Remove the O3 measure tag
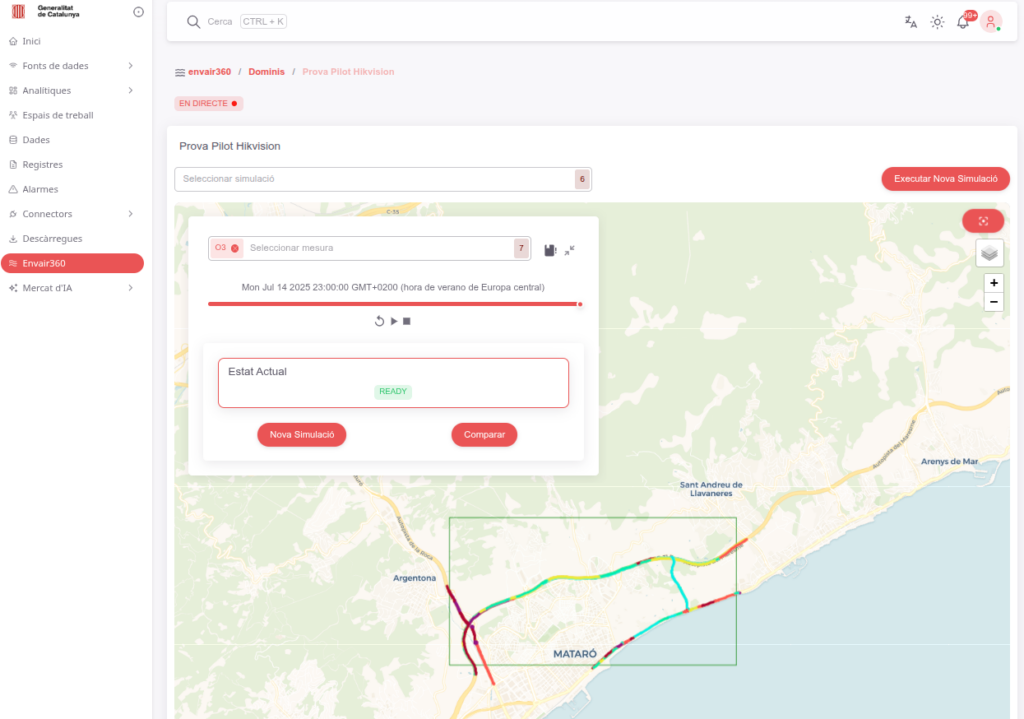This screenshot has width=1024, height=719. (234, 248)
